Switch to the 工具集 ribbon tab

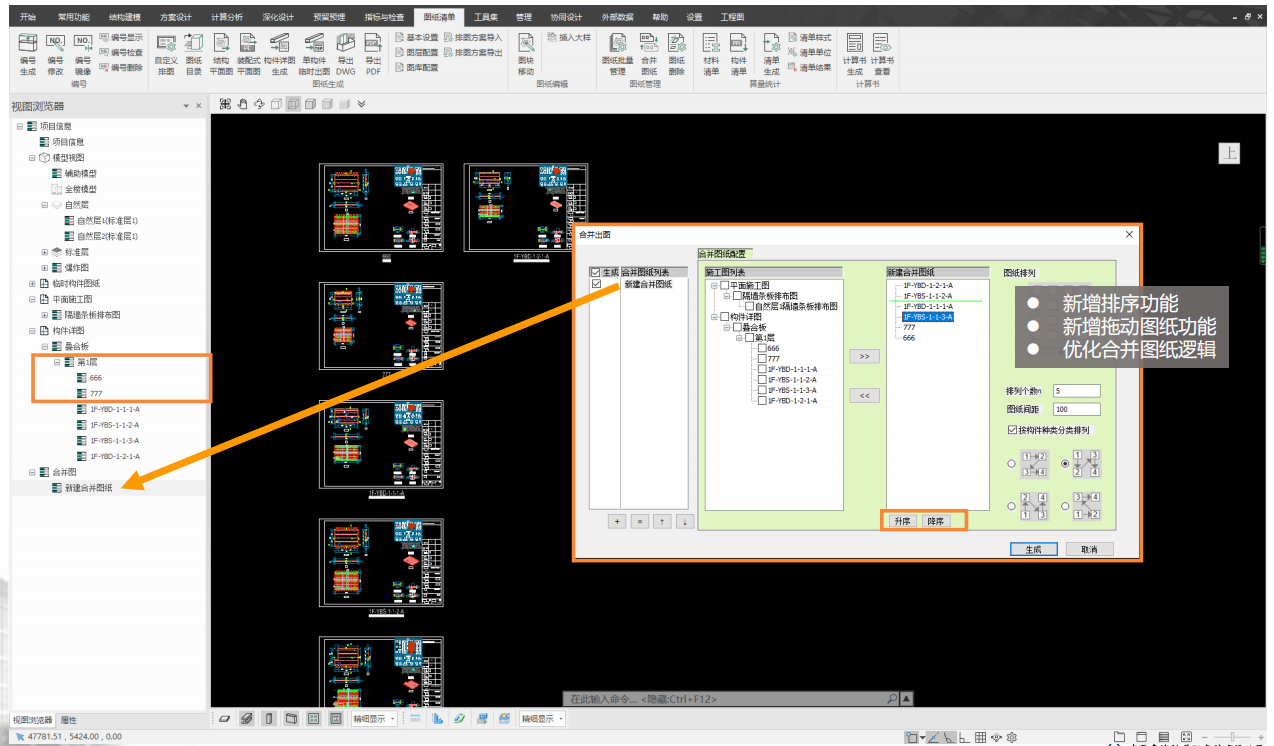[x=486, y=17]
